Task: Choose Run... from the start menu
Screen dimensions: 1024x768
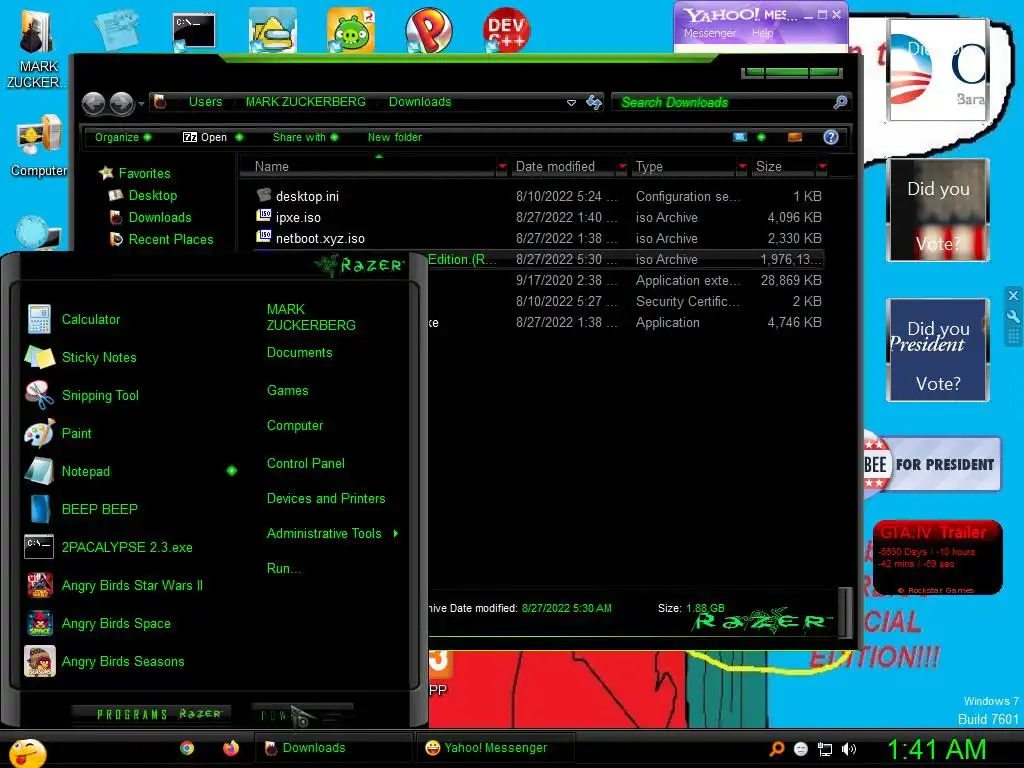Action: pos(284,568)
